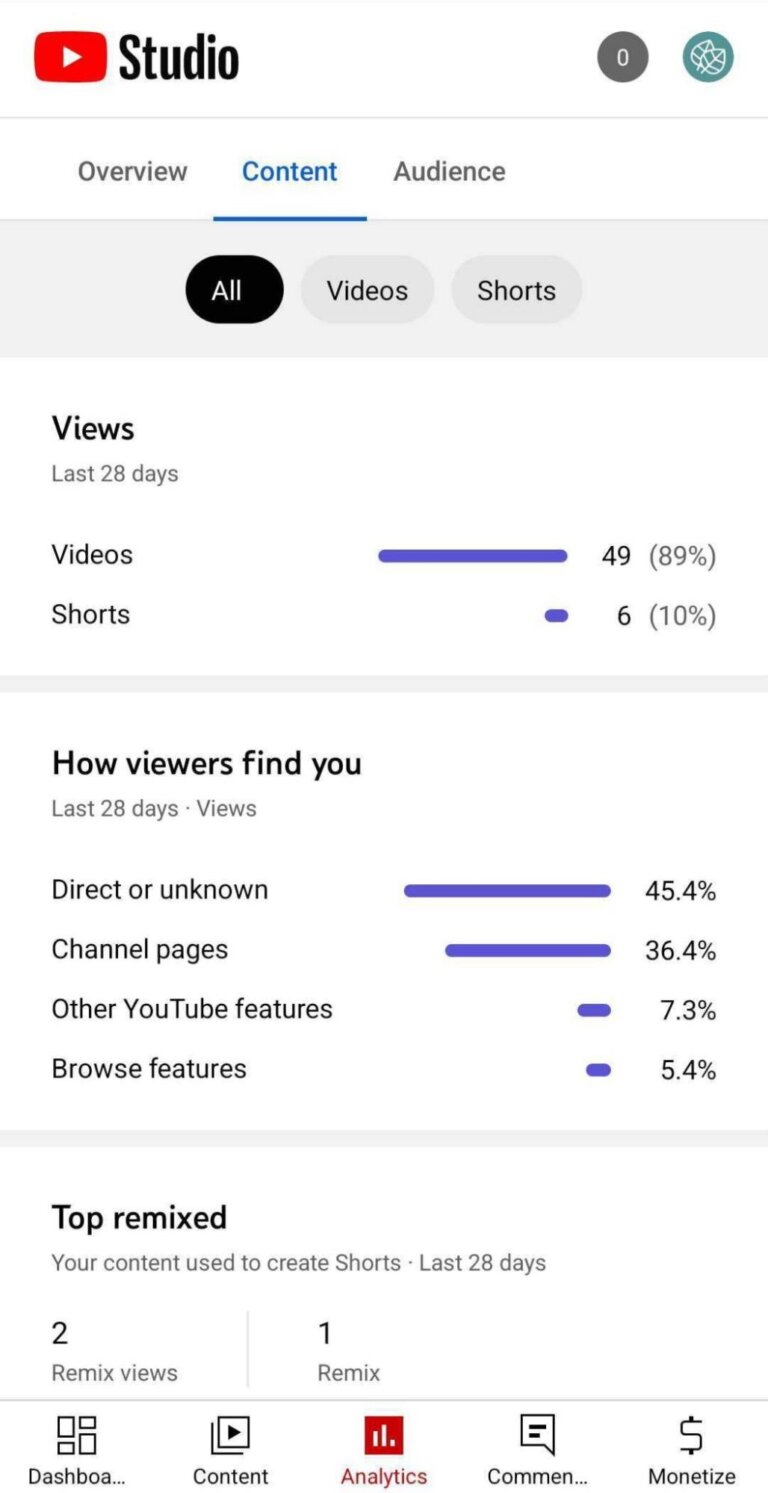
Task: Filter analytics by Shorts only
Action: (516, 289)
